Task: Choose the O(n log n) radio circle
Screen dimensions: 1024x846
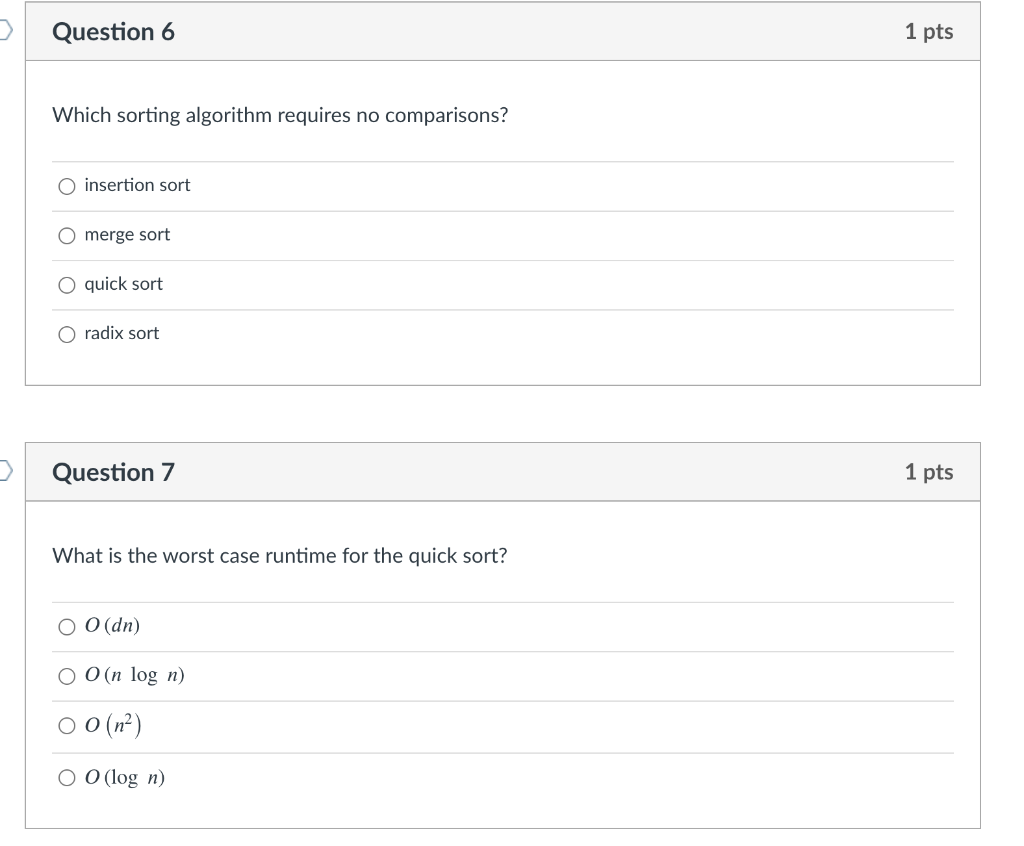Action: [x=67, y=676]
